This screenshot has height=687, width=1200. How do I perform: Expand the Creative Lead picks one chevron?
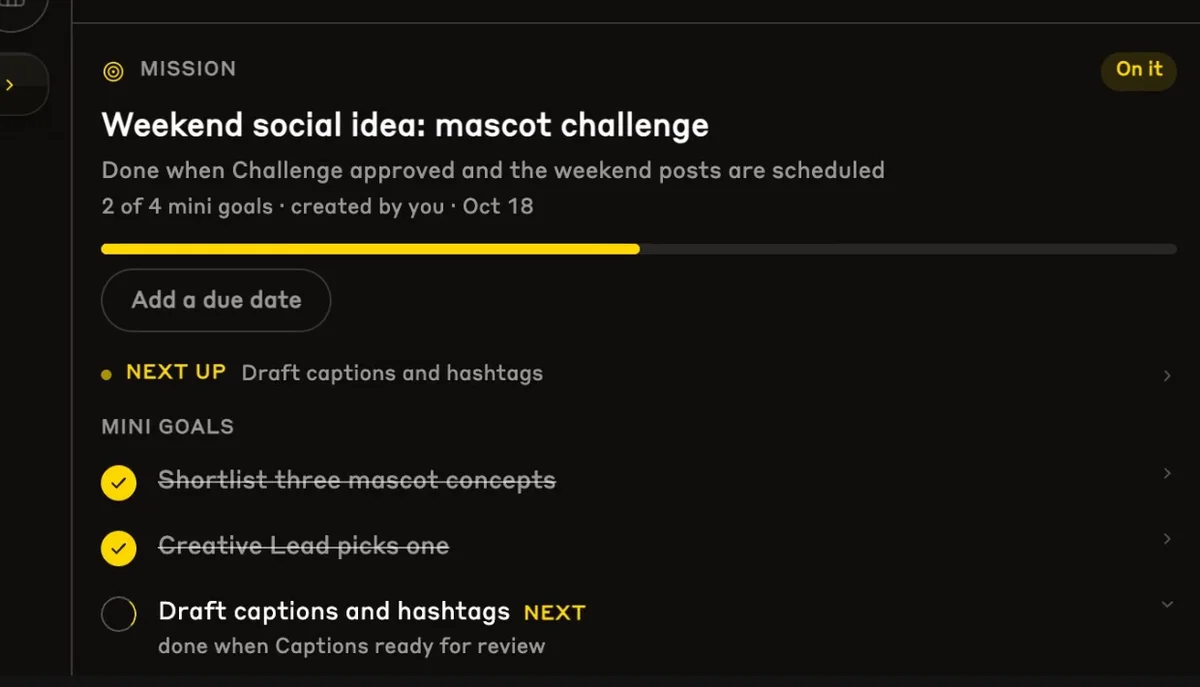tap(1167, 539)
